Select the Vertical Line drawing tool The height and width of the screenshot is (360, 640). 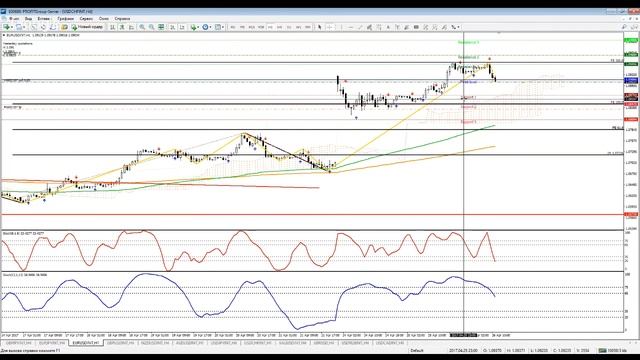point(341,27)
